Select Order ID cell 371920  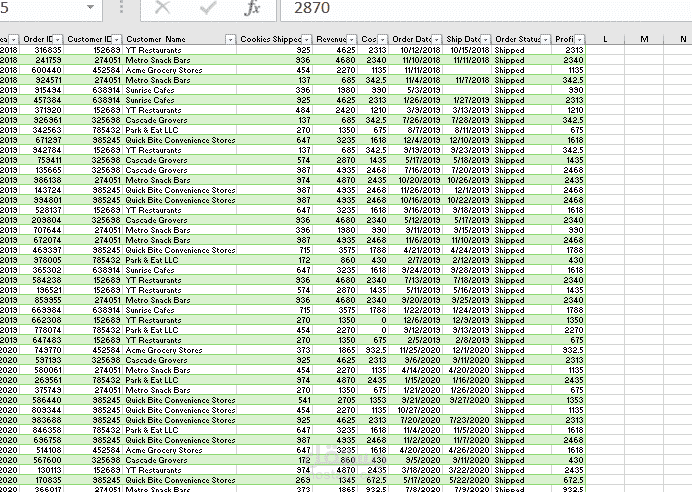(42, 110)
